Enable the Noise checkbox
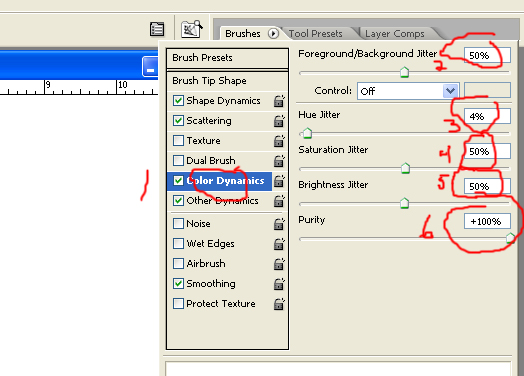524x376 pixels. pyautogui.click(x=178, y=223)
